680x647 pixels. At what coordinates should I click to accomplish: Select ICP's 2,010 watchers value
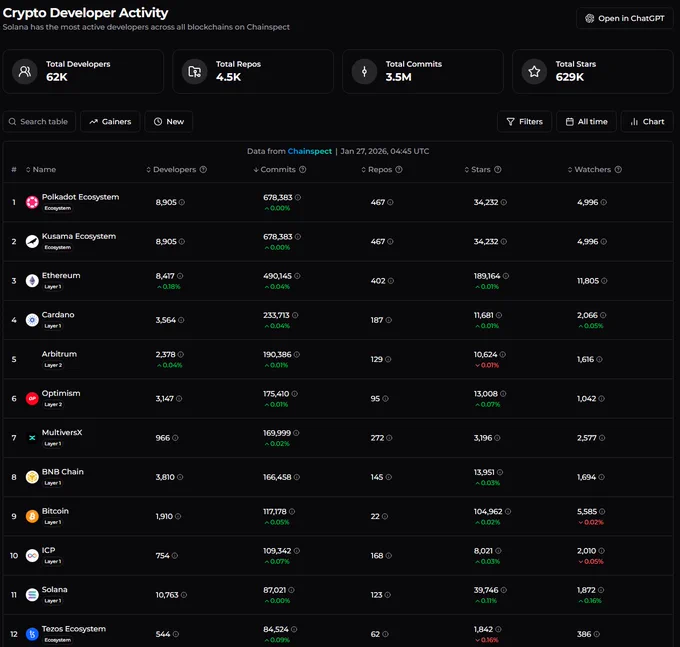click(x=586, y=551)
